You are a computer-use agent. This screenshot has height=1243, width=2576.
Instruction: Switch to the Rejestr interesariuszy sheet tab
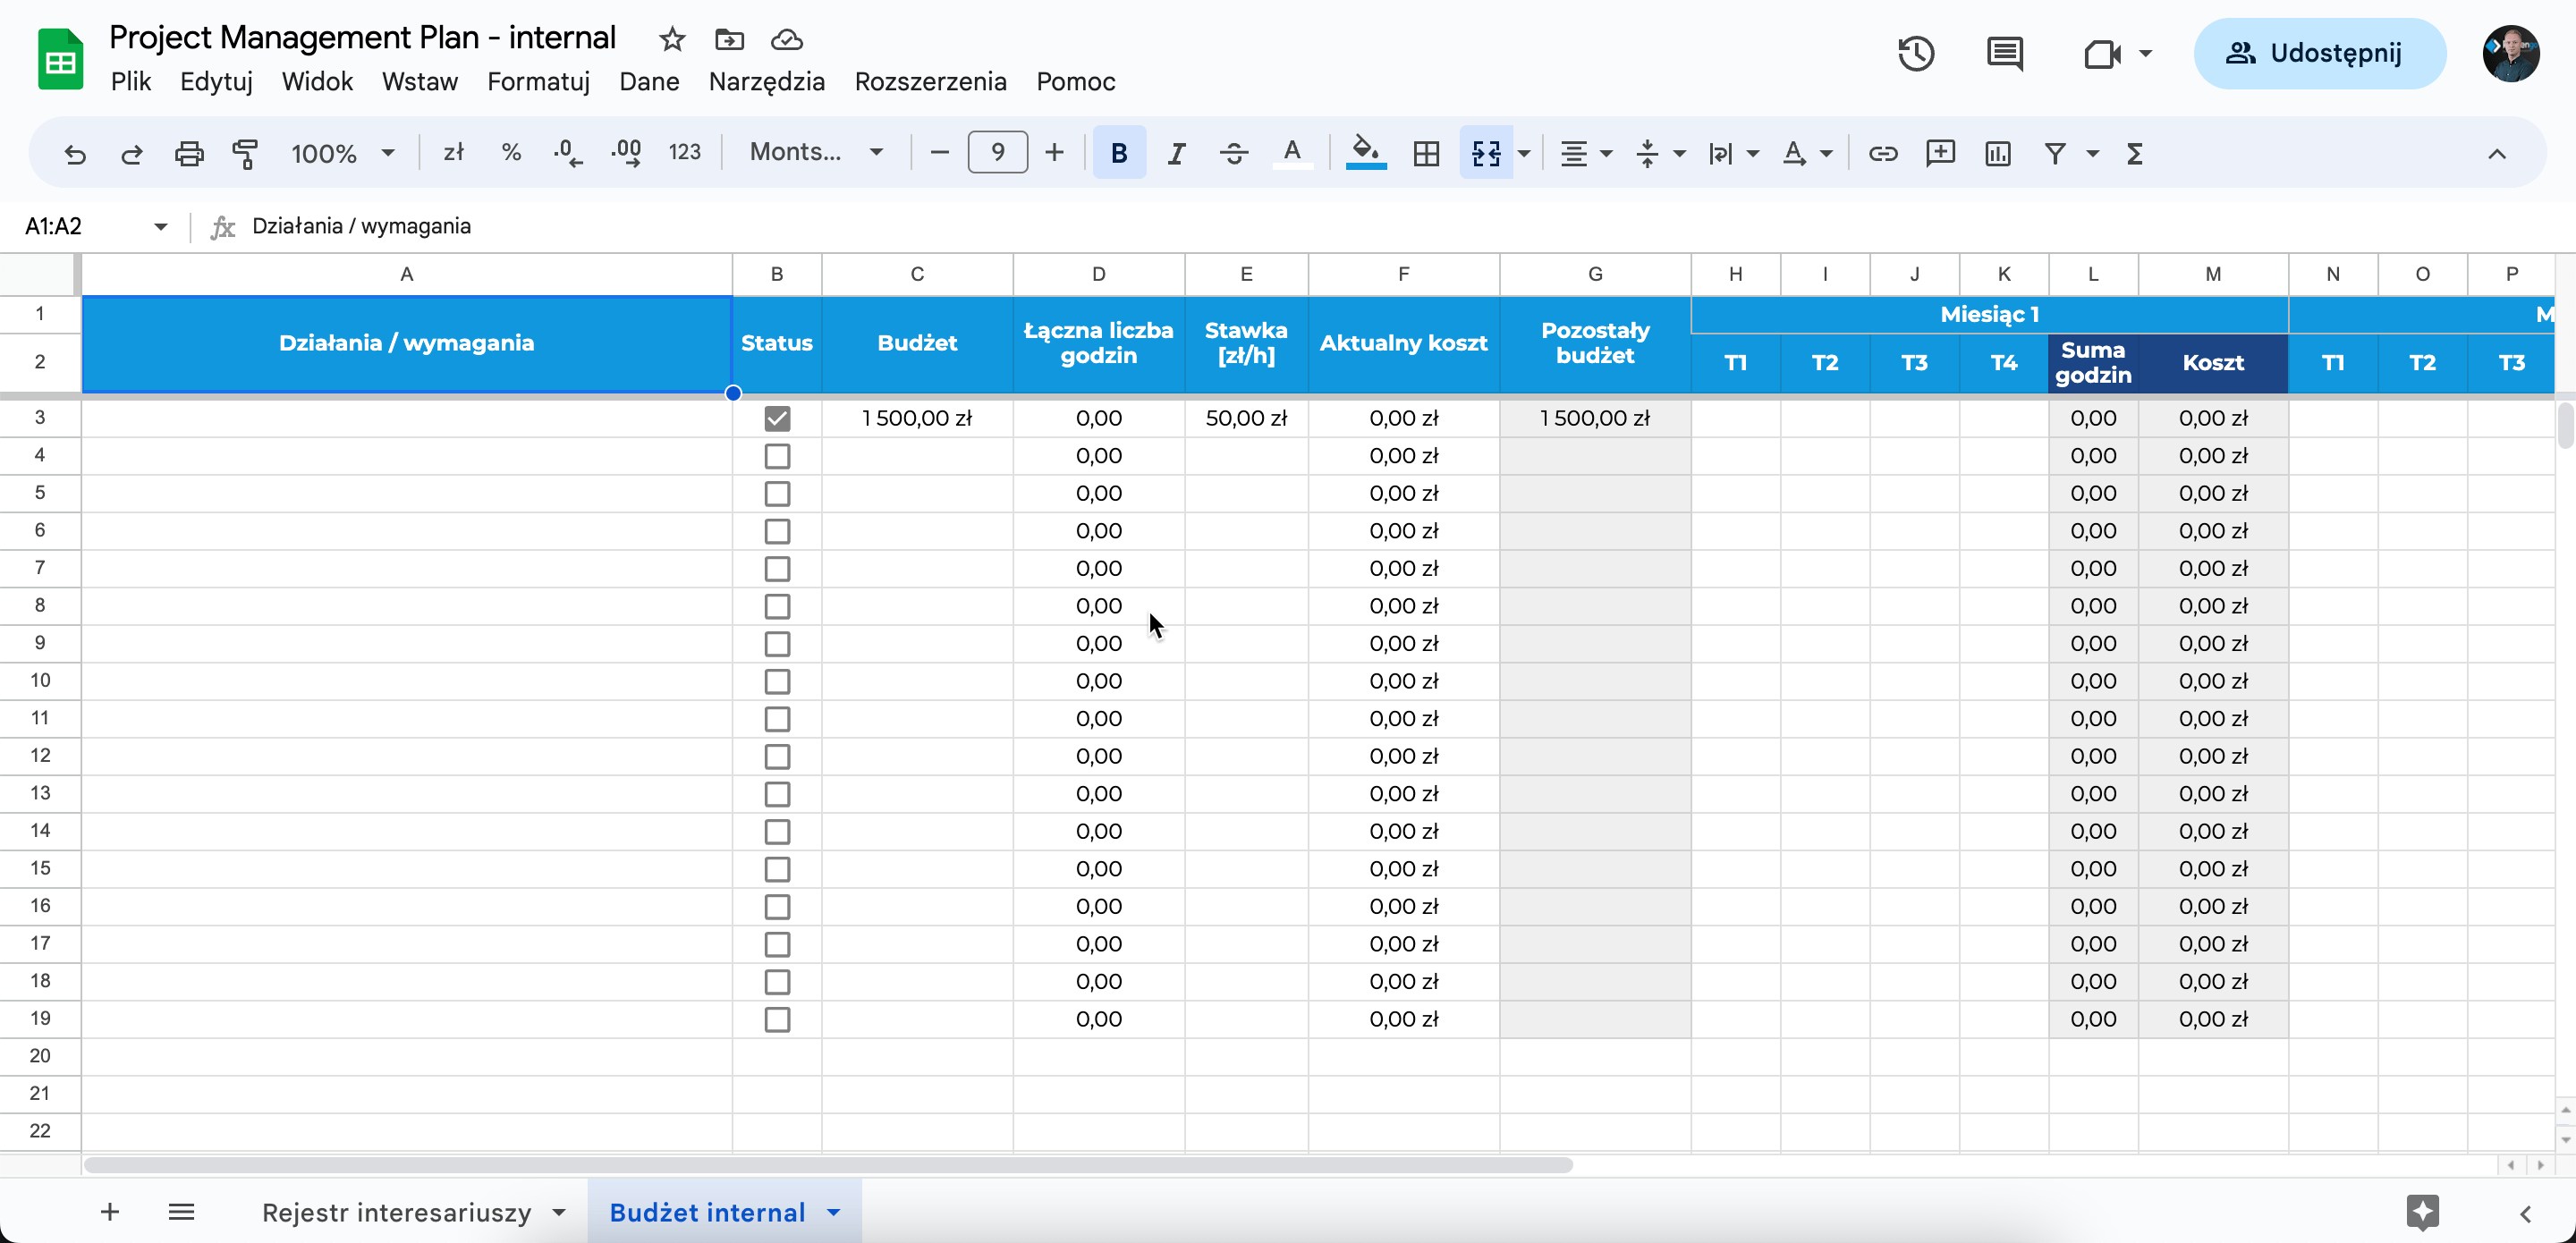coord(396,1212)
